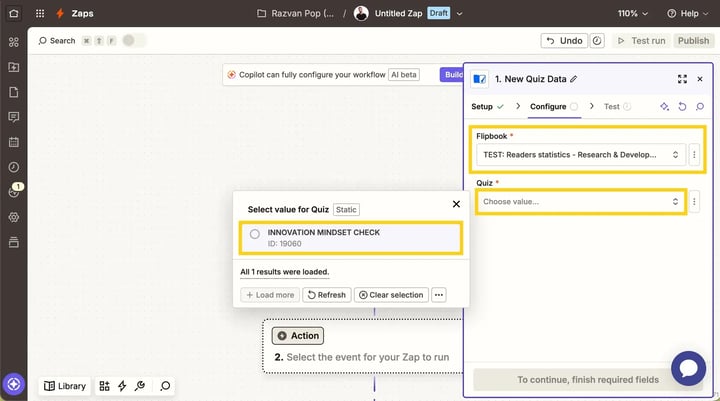This screenshot has width=720, height=401.
Task: Click the Untitled Zap title
Action: click(x=399, y=13)
